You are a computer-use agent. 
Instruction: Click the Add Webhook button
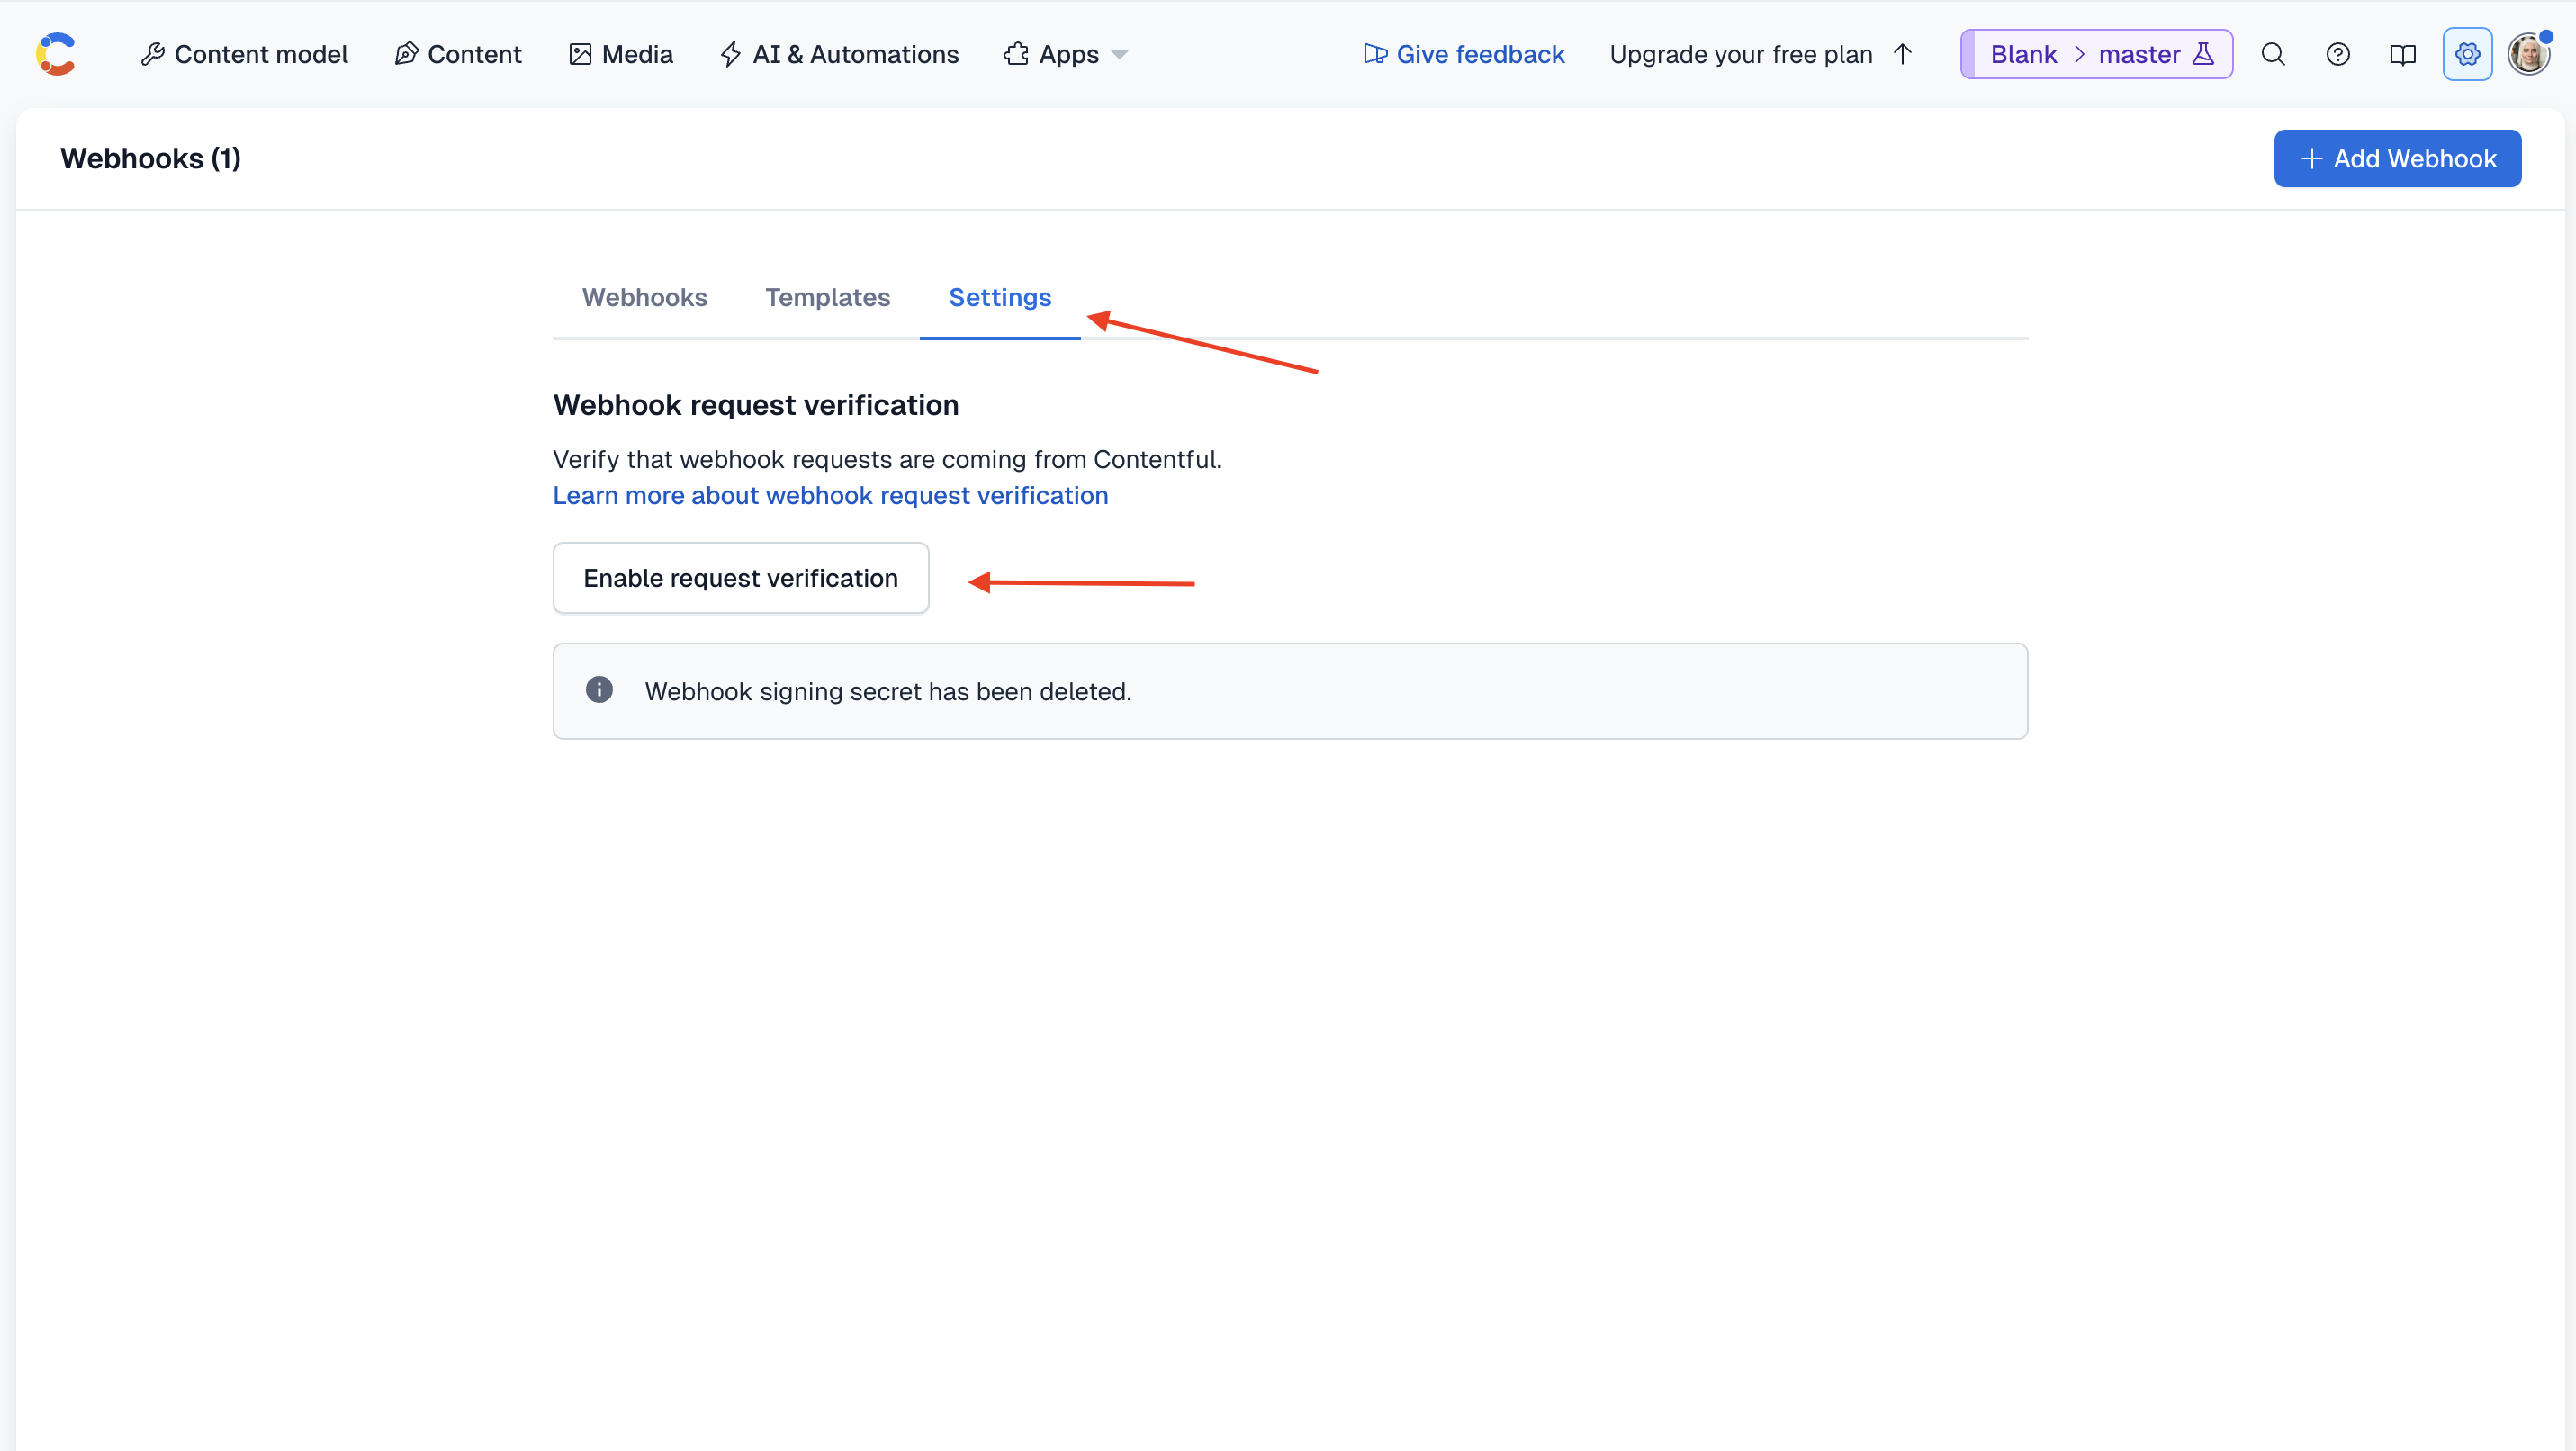pyautogui.click(x=2397, y=158)
